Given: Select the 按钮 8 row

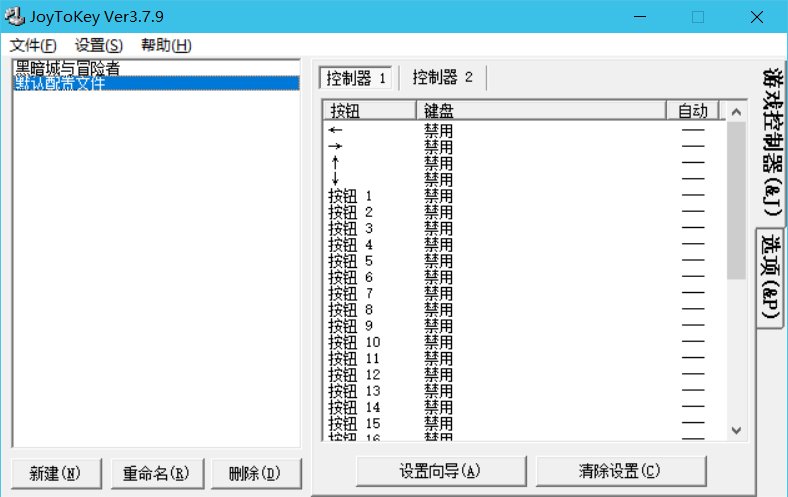Looking at the screenshot, I should pos(524,309).
